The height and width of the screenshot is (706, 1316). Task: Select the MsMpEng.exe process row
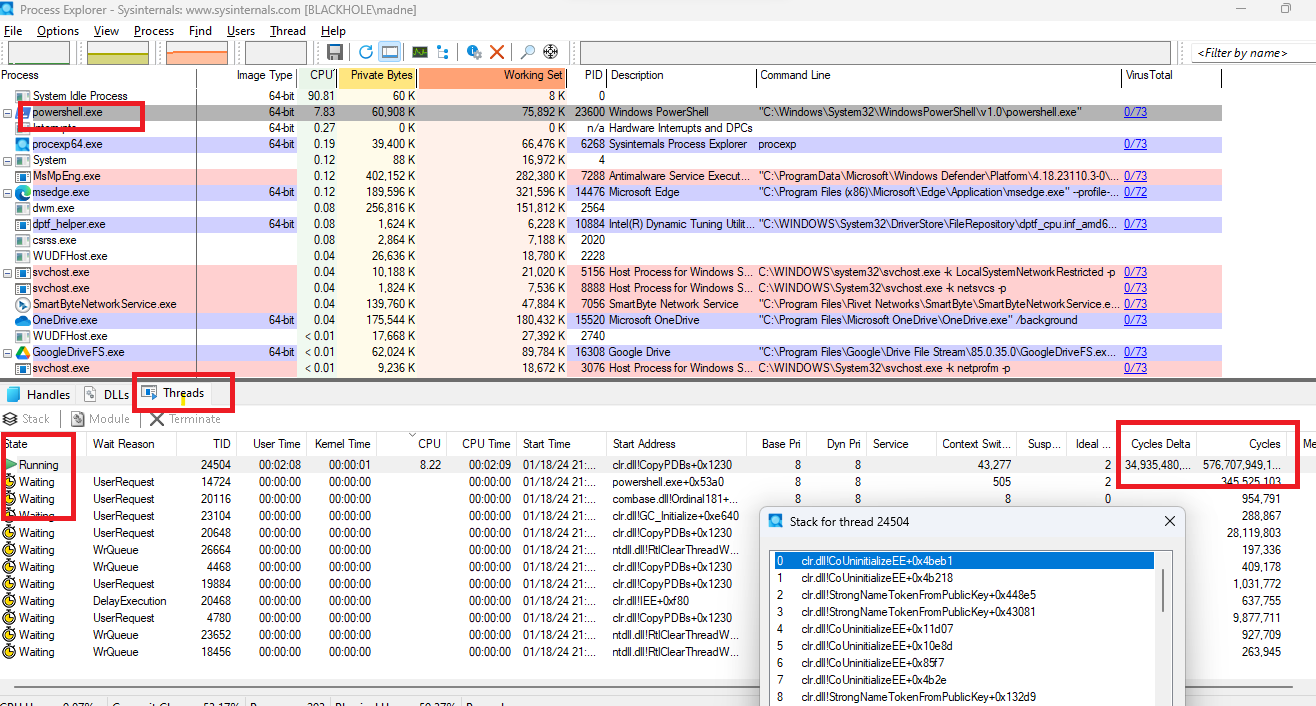coord(611,176)
